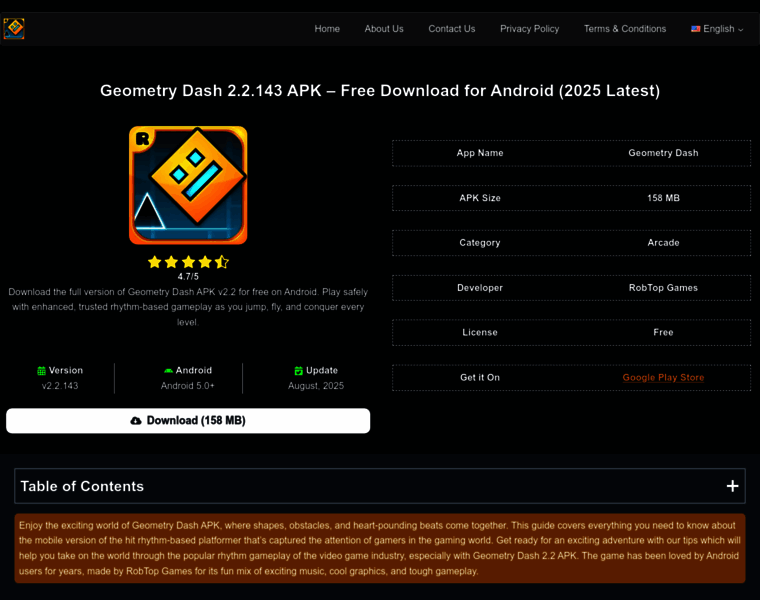Click the Free license value
The width and height of the screenshot is (760, 600).
[663, 332]
